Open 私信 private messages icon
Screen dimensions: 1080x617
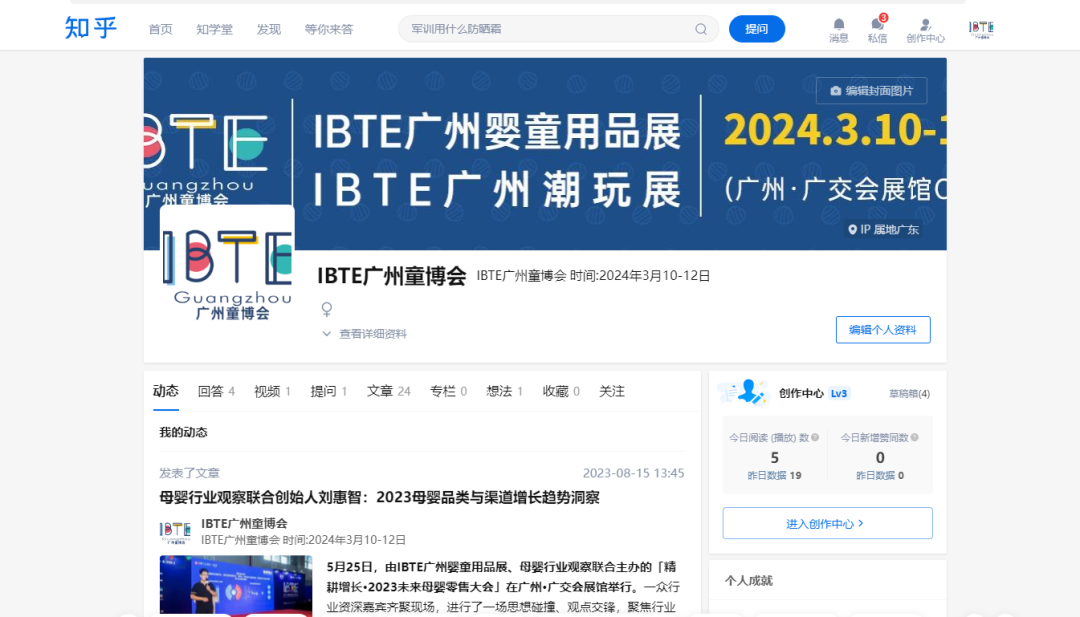pyautogui.click(x=877, y=30)
